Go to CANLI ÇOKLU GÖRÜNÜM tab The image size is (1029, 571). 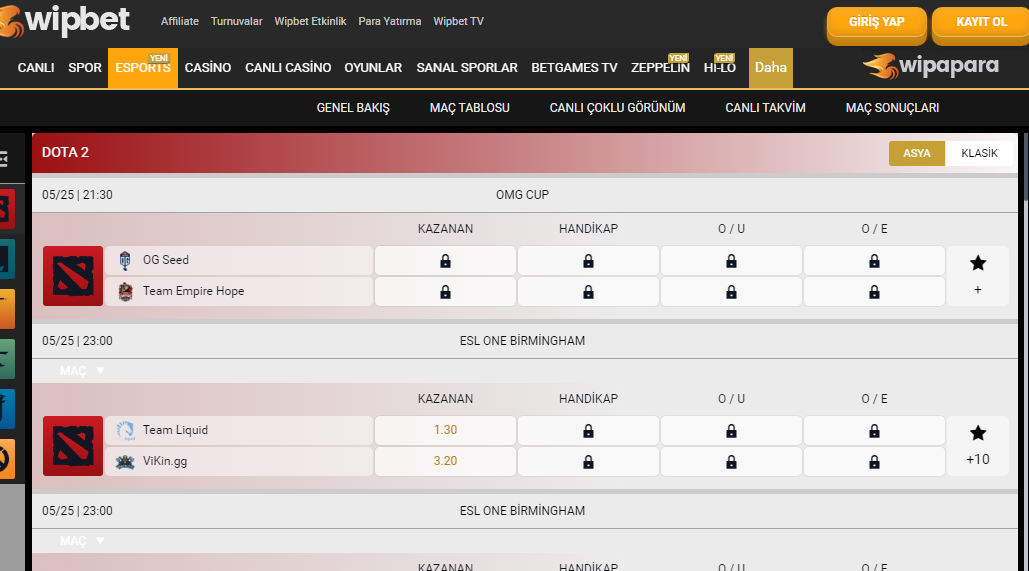[618, 108]
